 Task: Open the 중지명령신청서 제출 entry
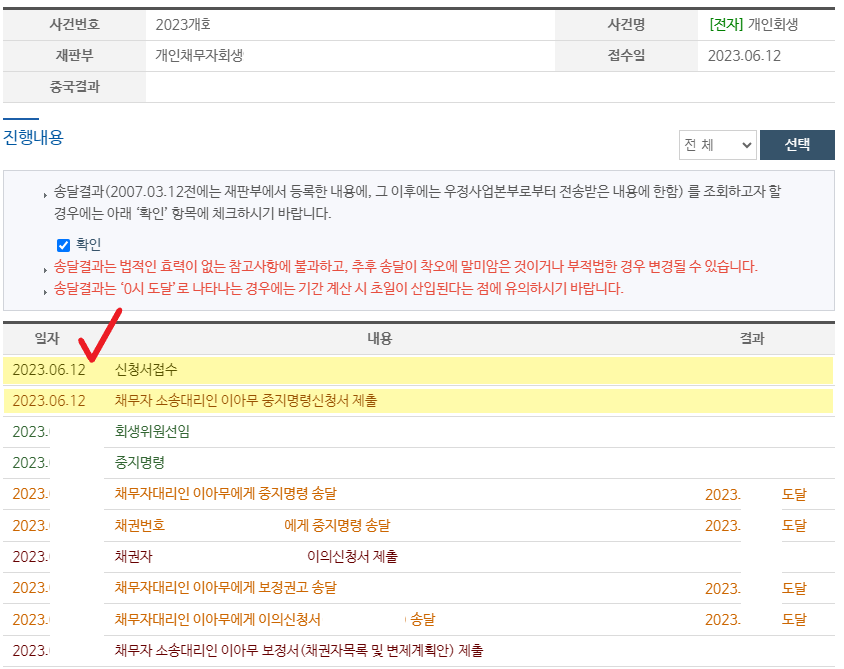click(246, 401)
